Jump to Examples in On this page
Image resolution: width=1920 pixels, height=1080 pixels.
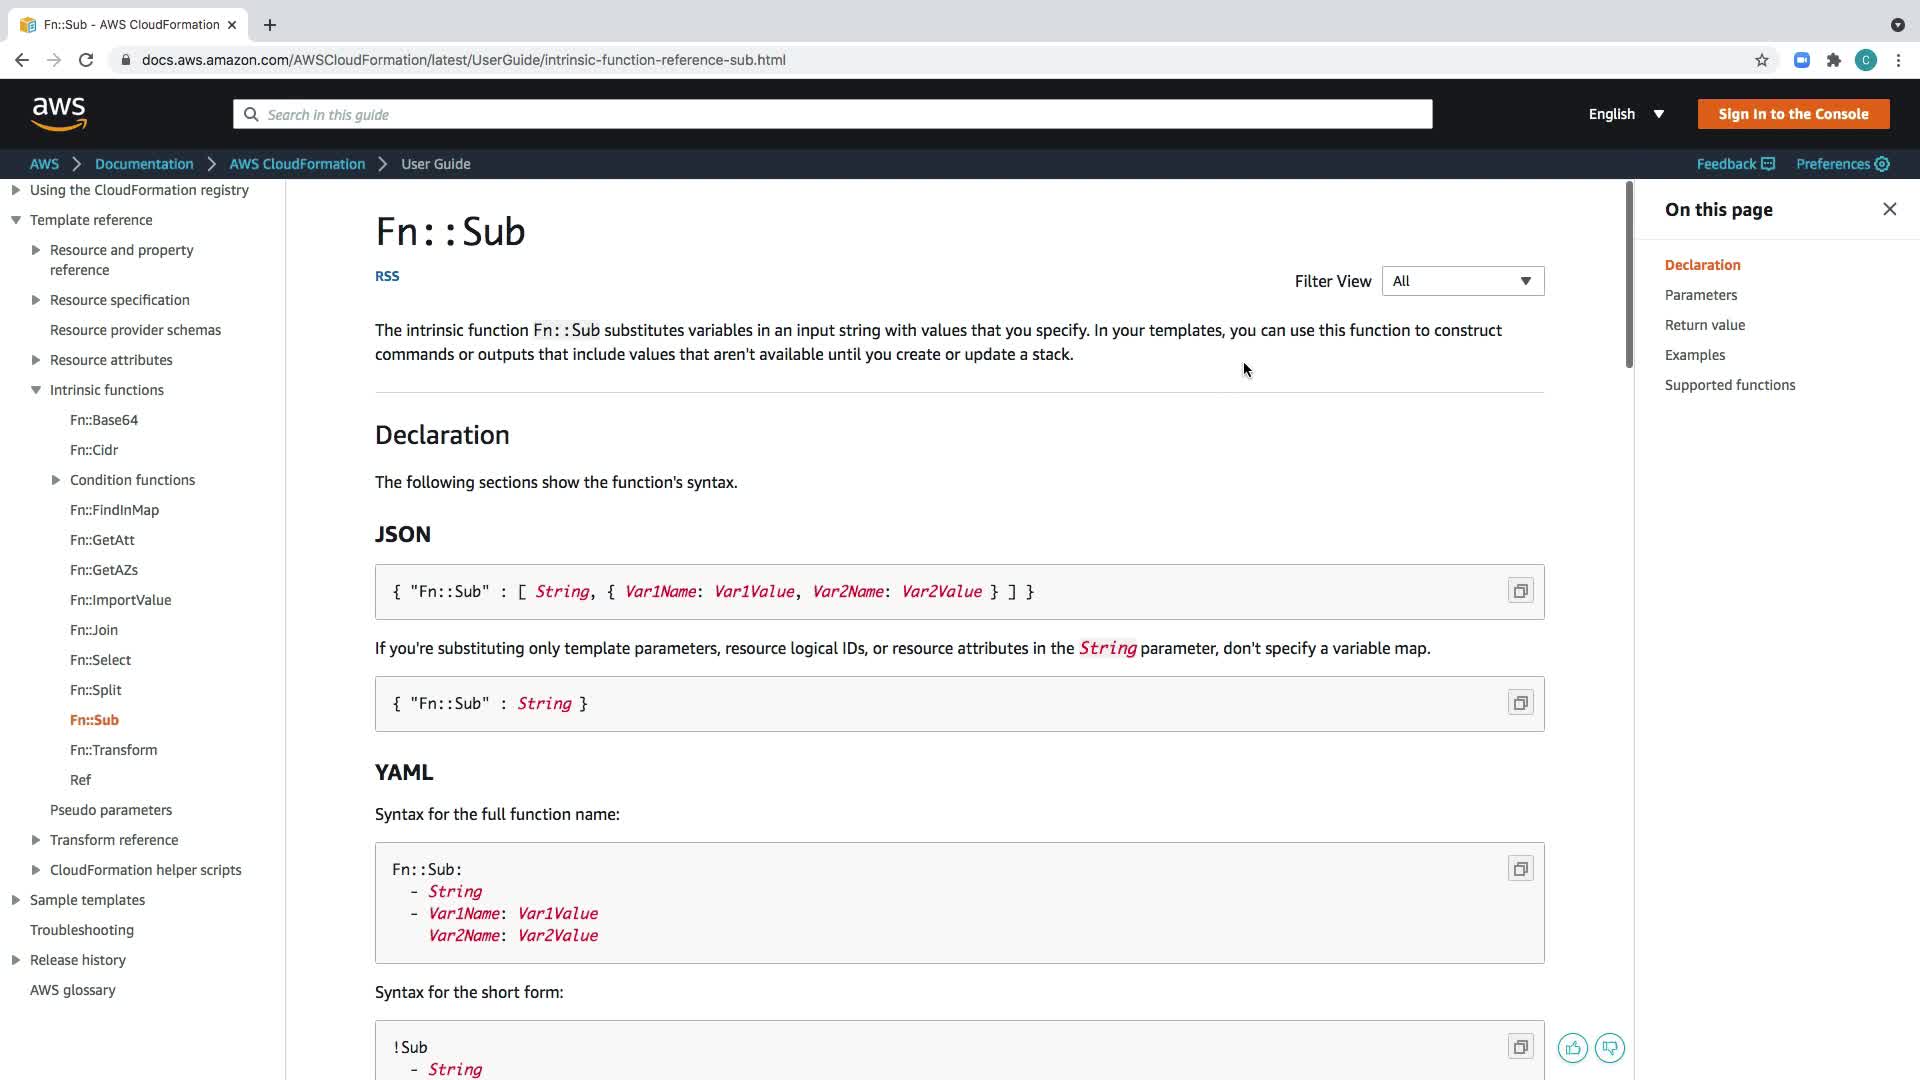click(x=1694, y=355)
